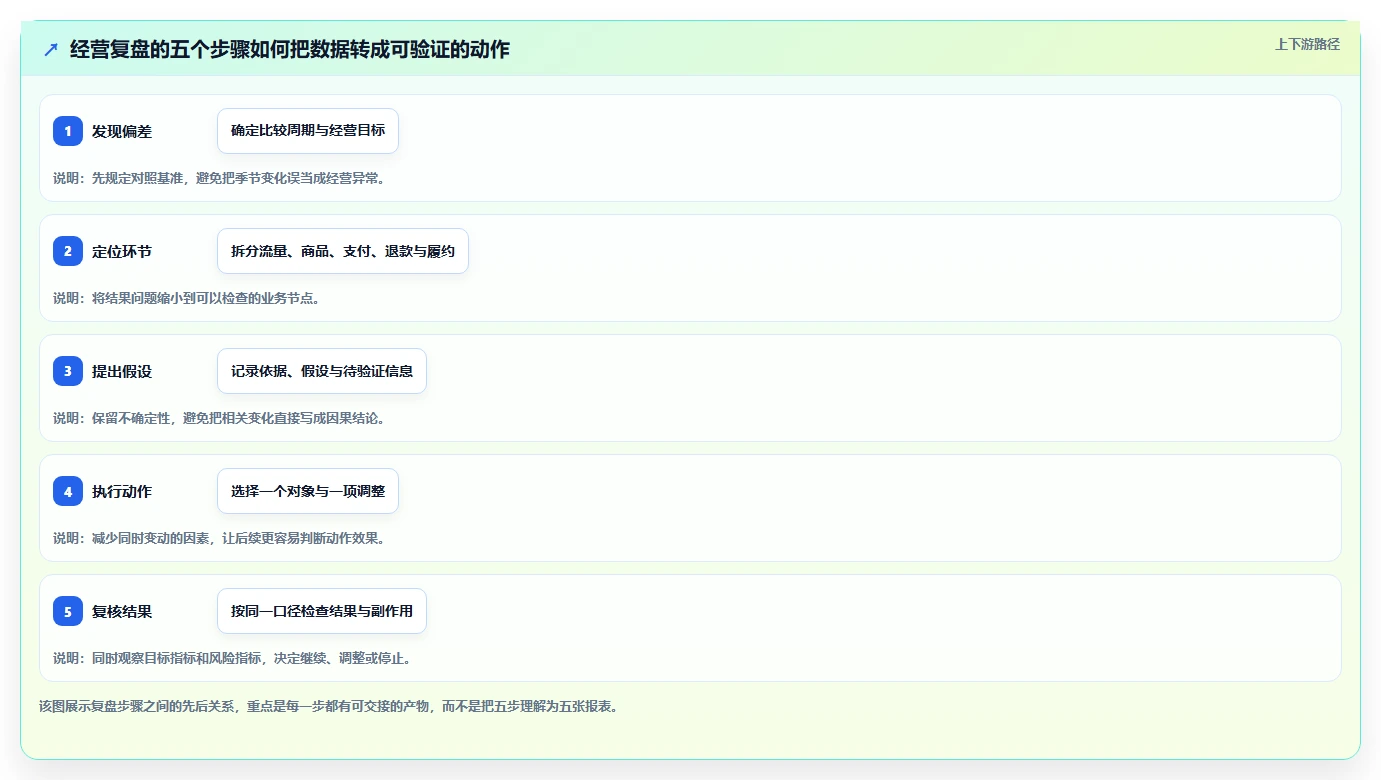
Task: Click the 发现偏差 step label
Action: (x=122, y=131)
